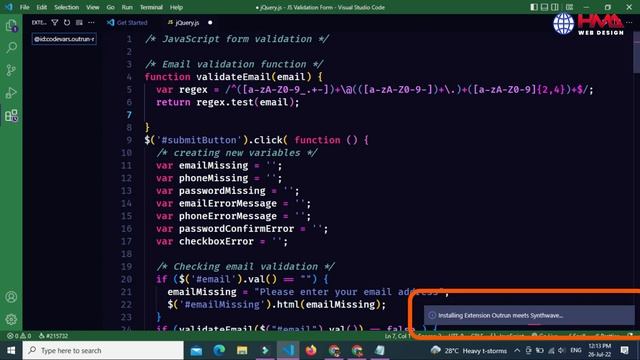640x360 pixels.
Task: Click the Visual Studio Code taskbar icon
Action: pyautogui.click(x=288, y=350)
